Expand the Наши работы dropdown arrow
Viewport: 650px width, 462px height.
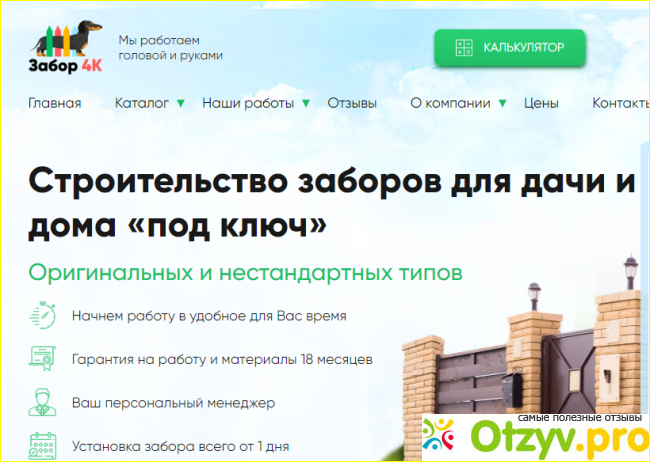(306, 103)
